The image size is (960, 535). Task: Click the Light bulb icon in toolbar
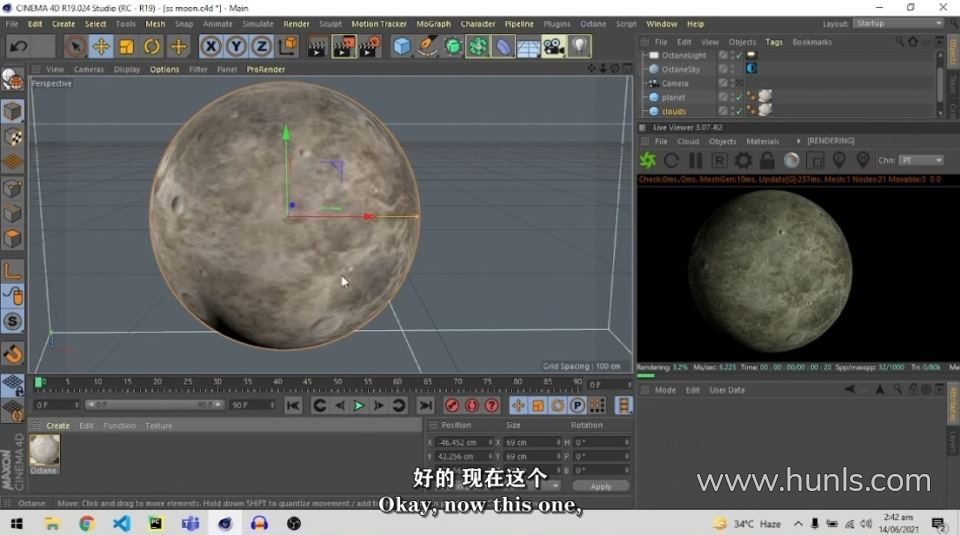(579, 46)
